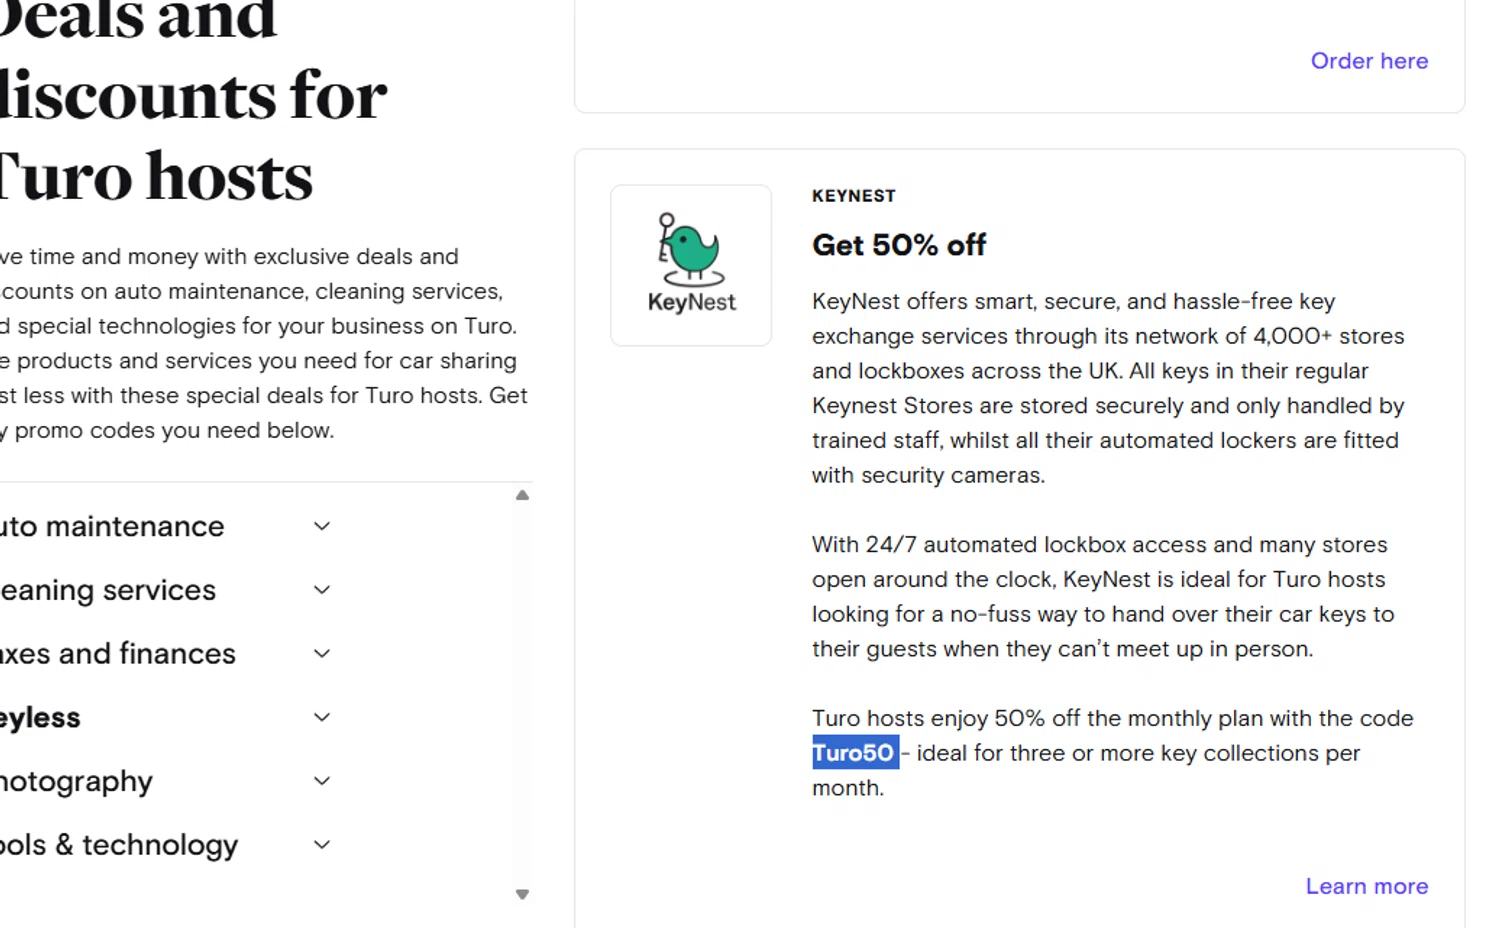Select the Auto maintenance category label
This screenshot has width=1500, height=928.
coord(112,526)
